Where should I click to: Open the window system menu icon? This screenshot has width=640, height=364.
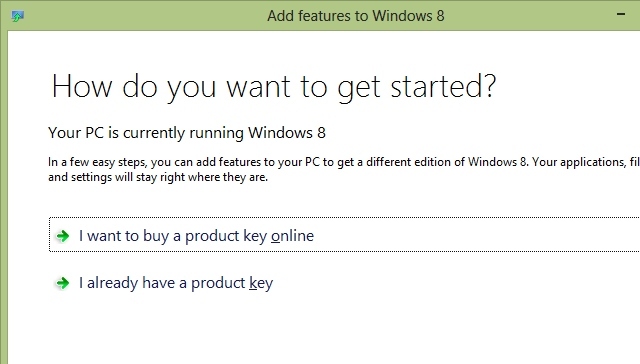tap(17, 16)
